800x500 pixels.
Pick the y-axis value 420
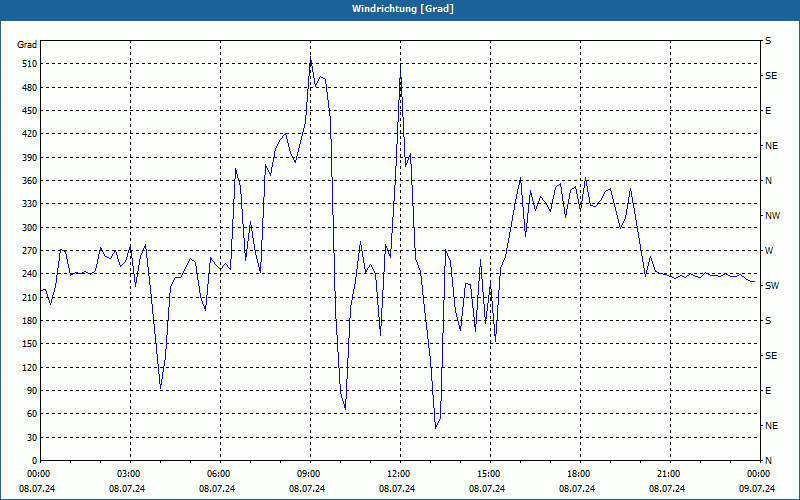click(30, 134)
